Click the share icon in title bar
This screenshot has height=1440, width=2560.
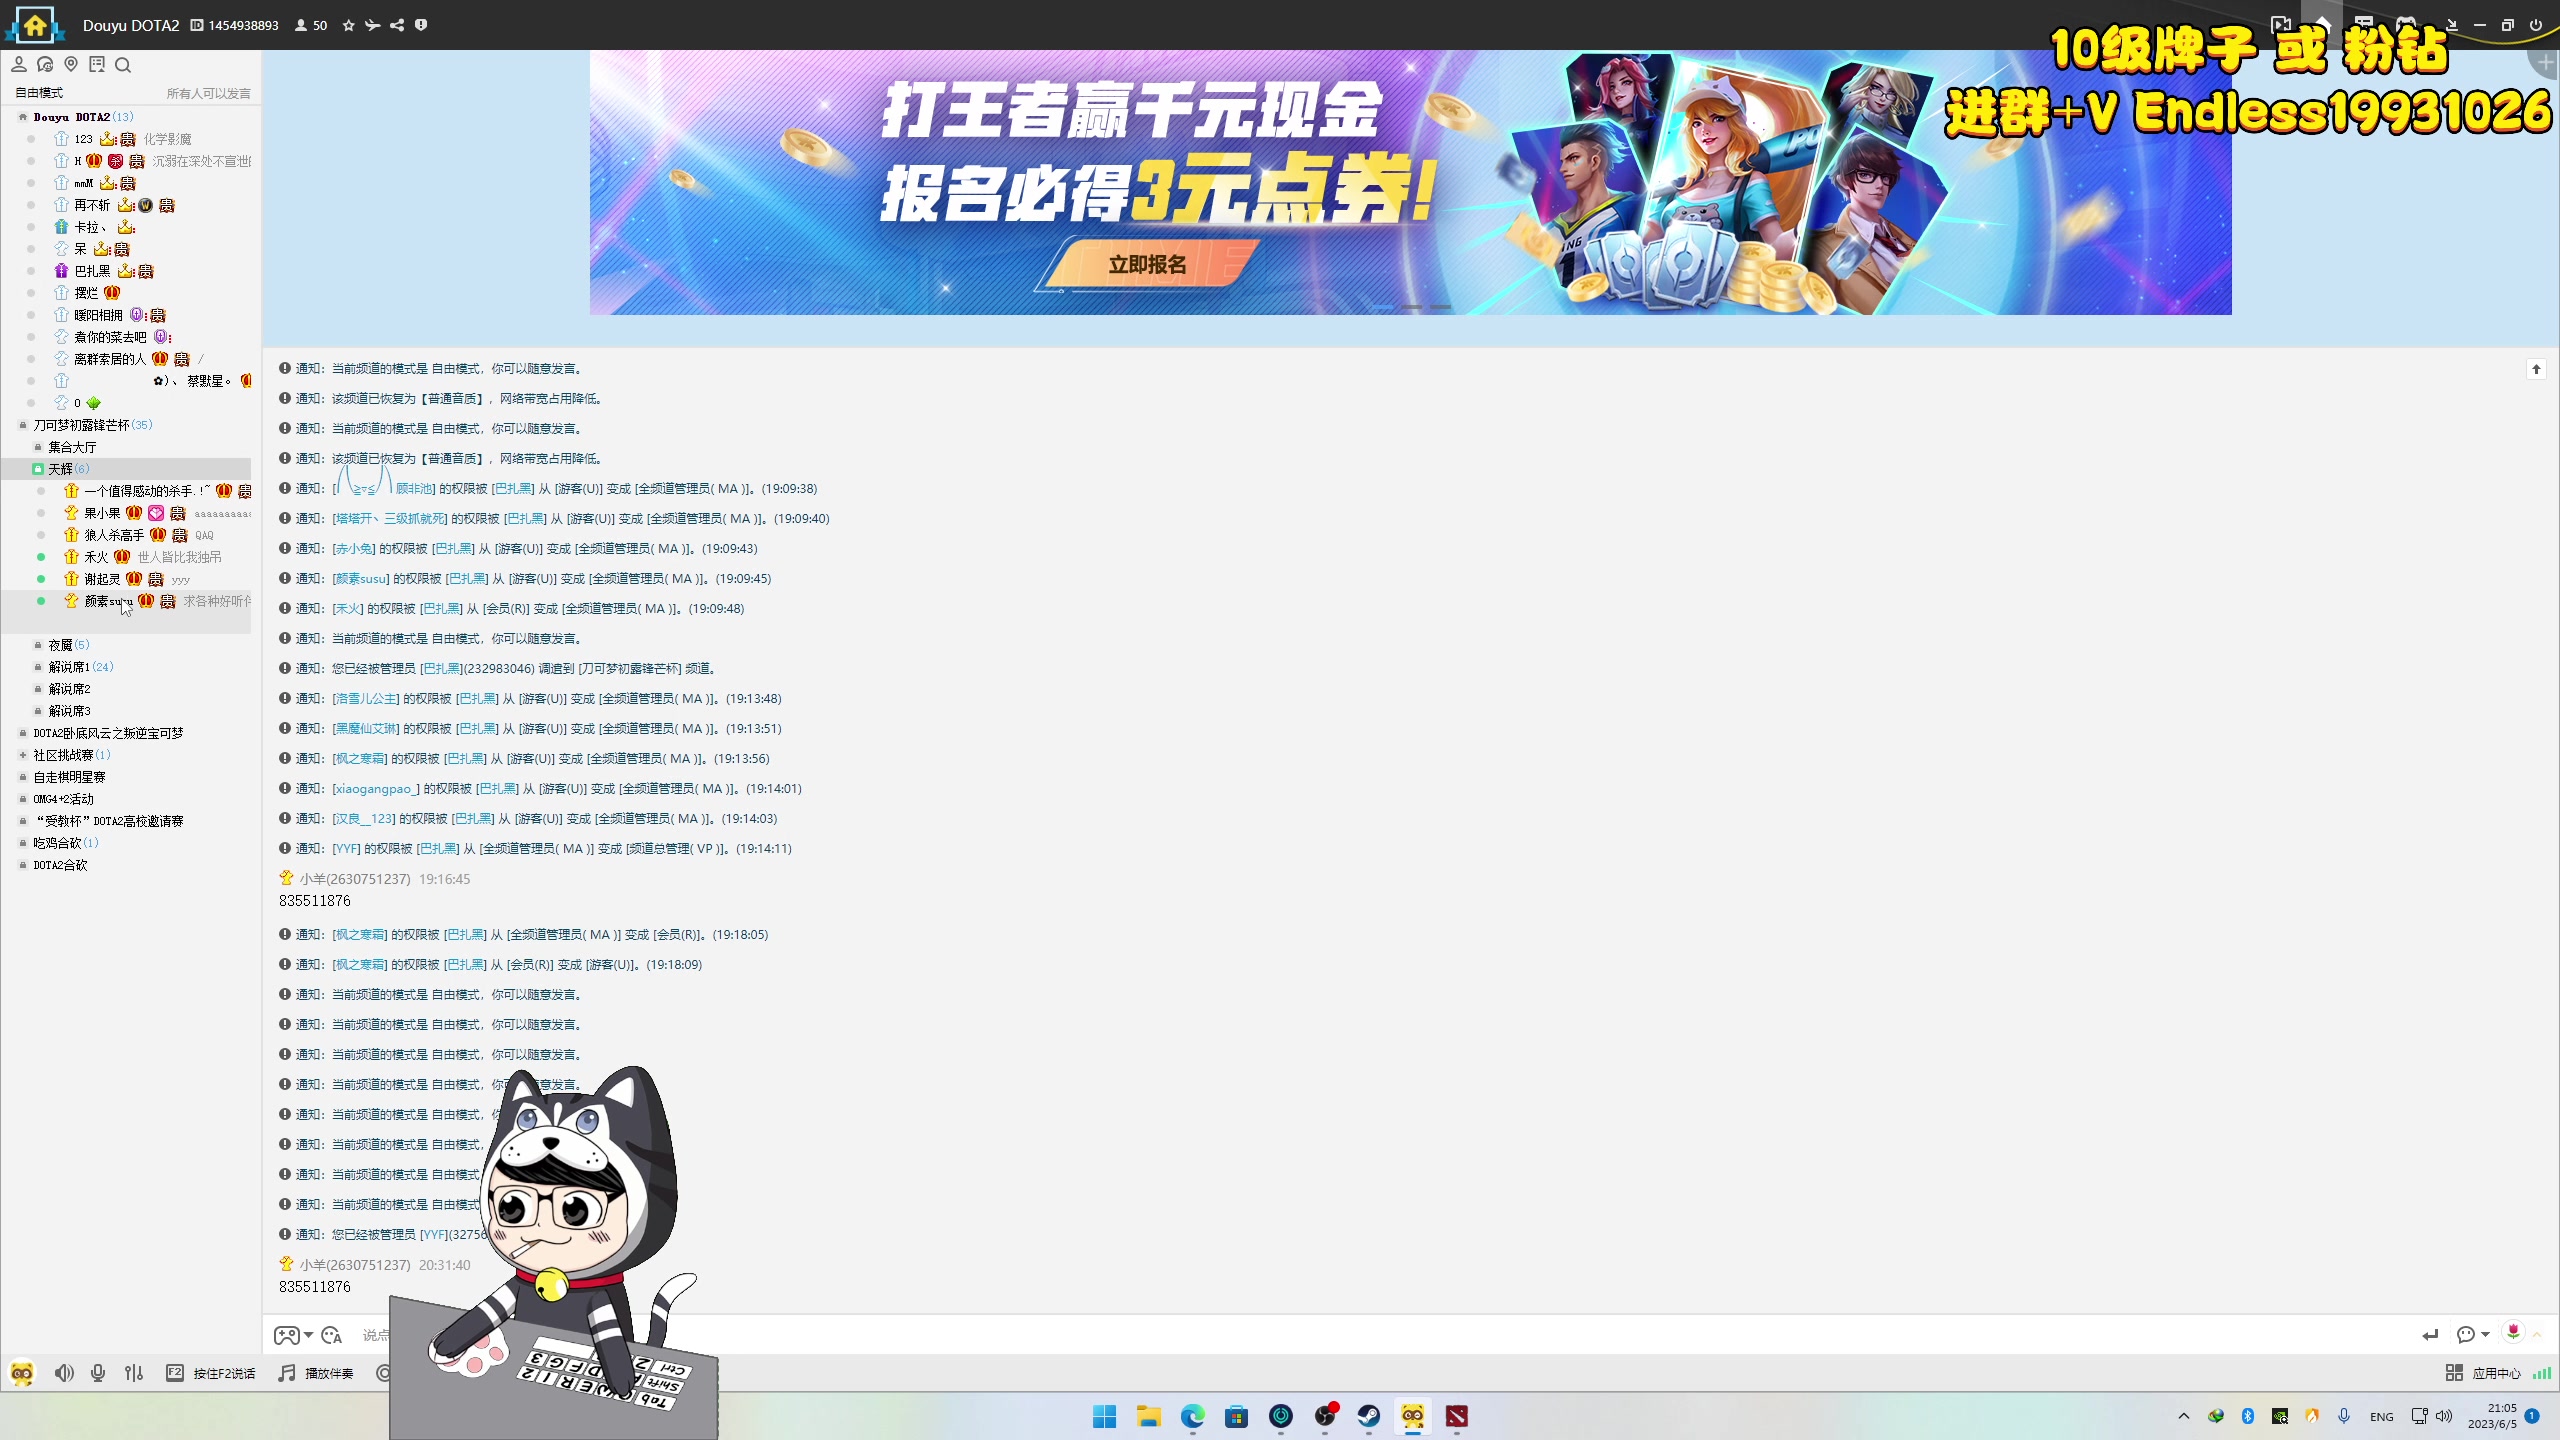(x=397, y=25)
